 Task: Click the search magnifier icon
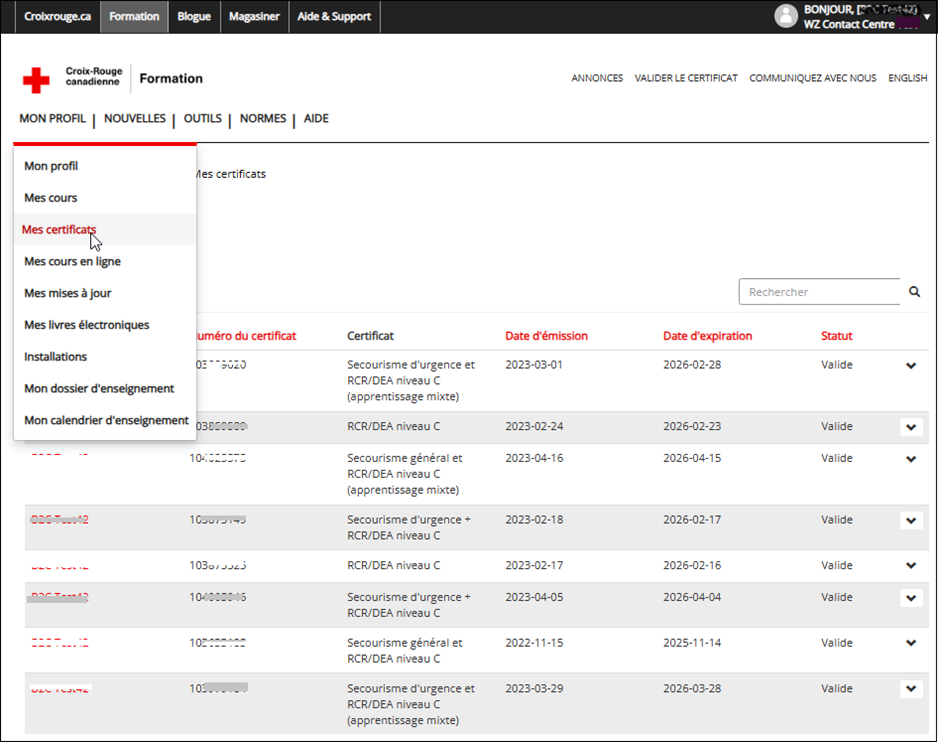914,291
